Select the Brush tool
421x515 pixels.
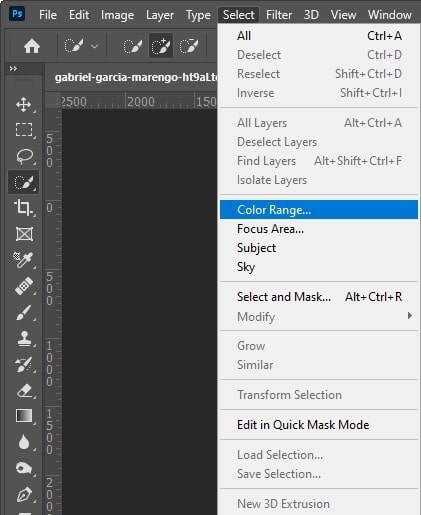click(24, 312)
